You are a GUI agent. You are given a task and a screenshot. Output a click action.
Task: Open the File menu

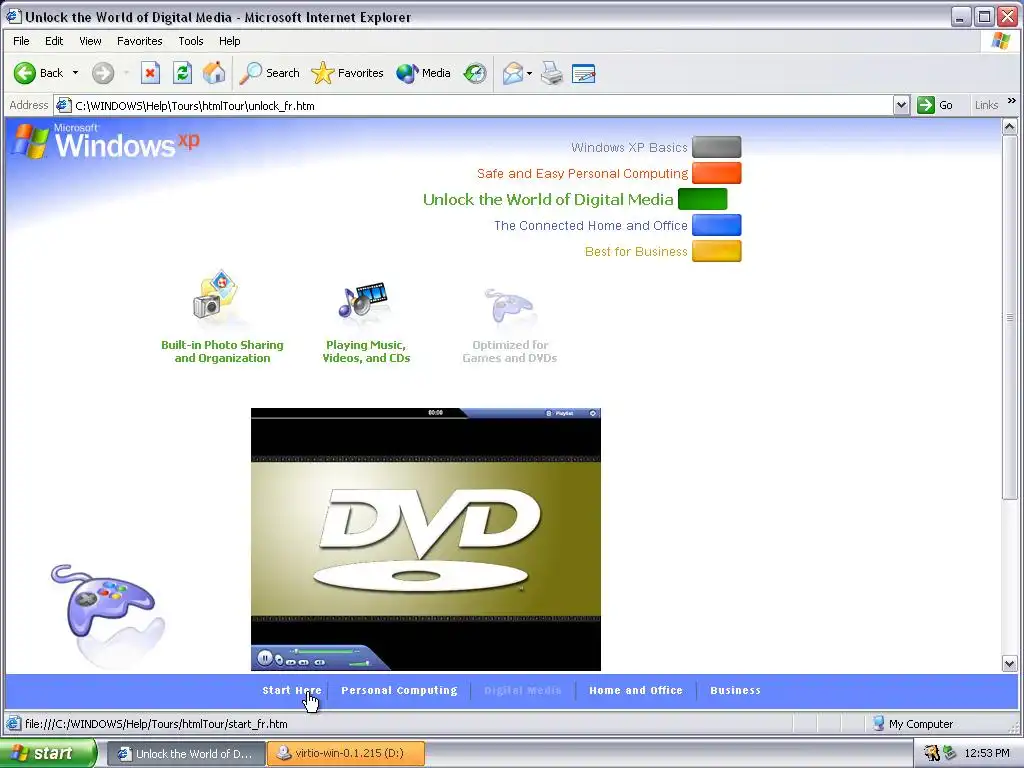[21, 41]
